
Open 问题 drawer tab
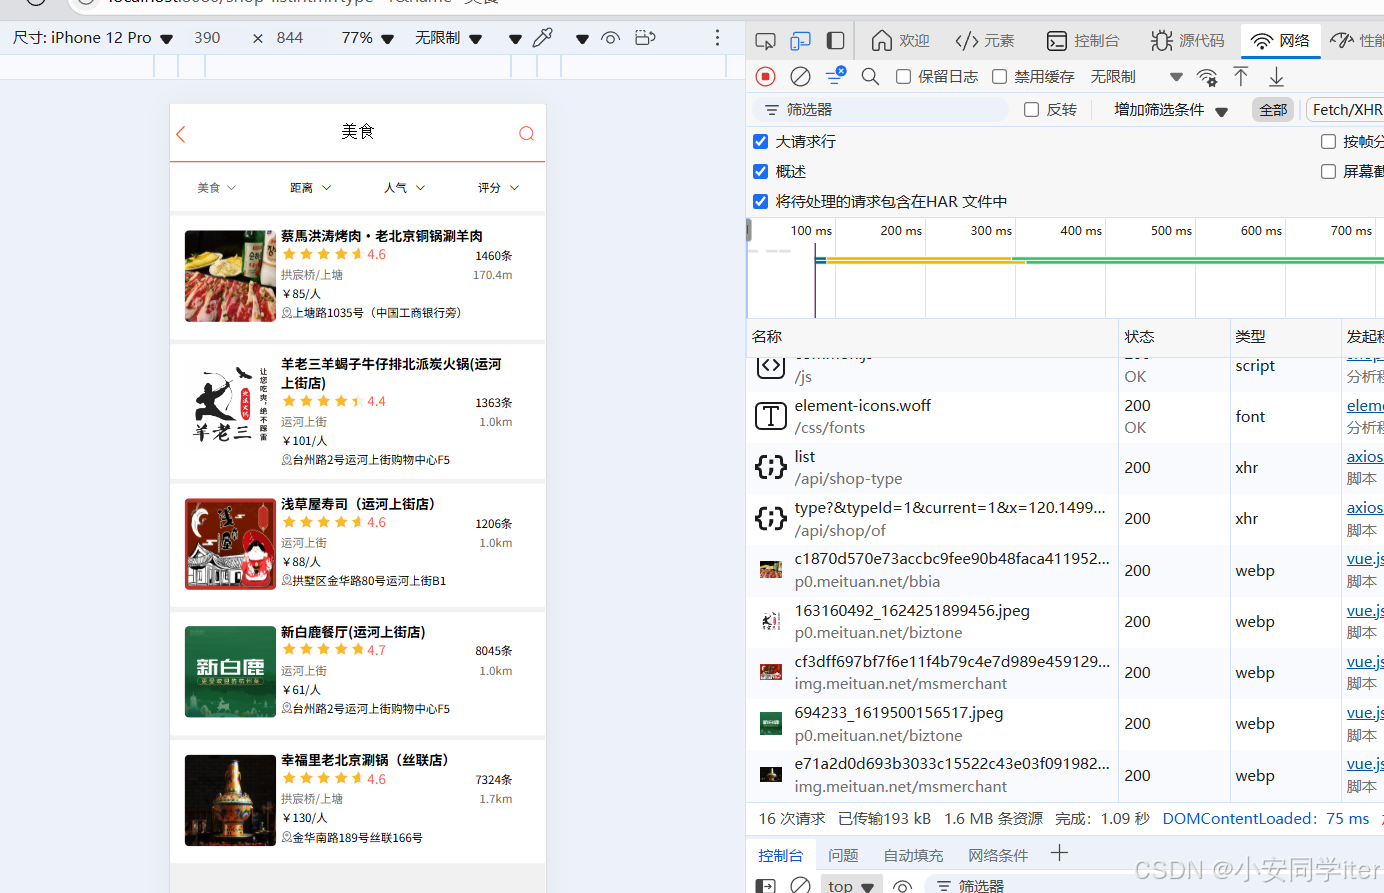point(843,855)
